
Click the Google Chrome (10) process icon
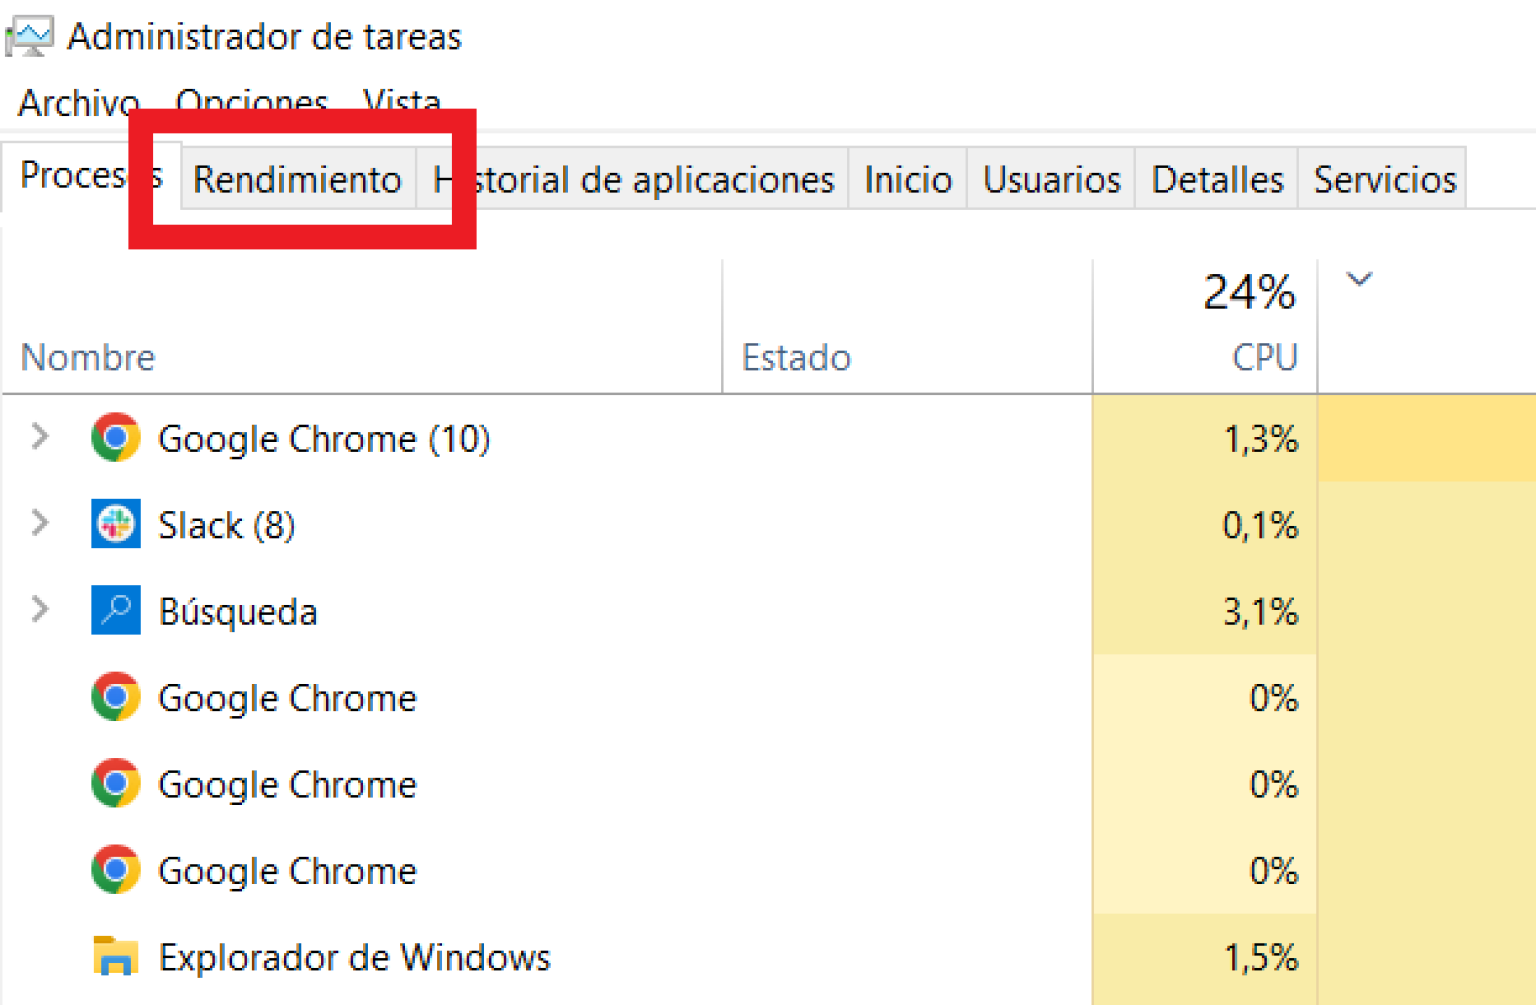click(115, 437)
